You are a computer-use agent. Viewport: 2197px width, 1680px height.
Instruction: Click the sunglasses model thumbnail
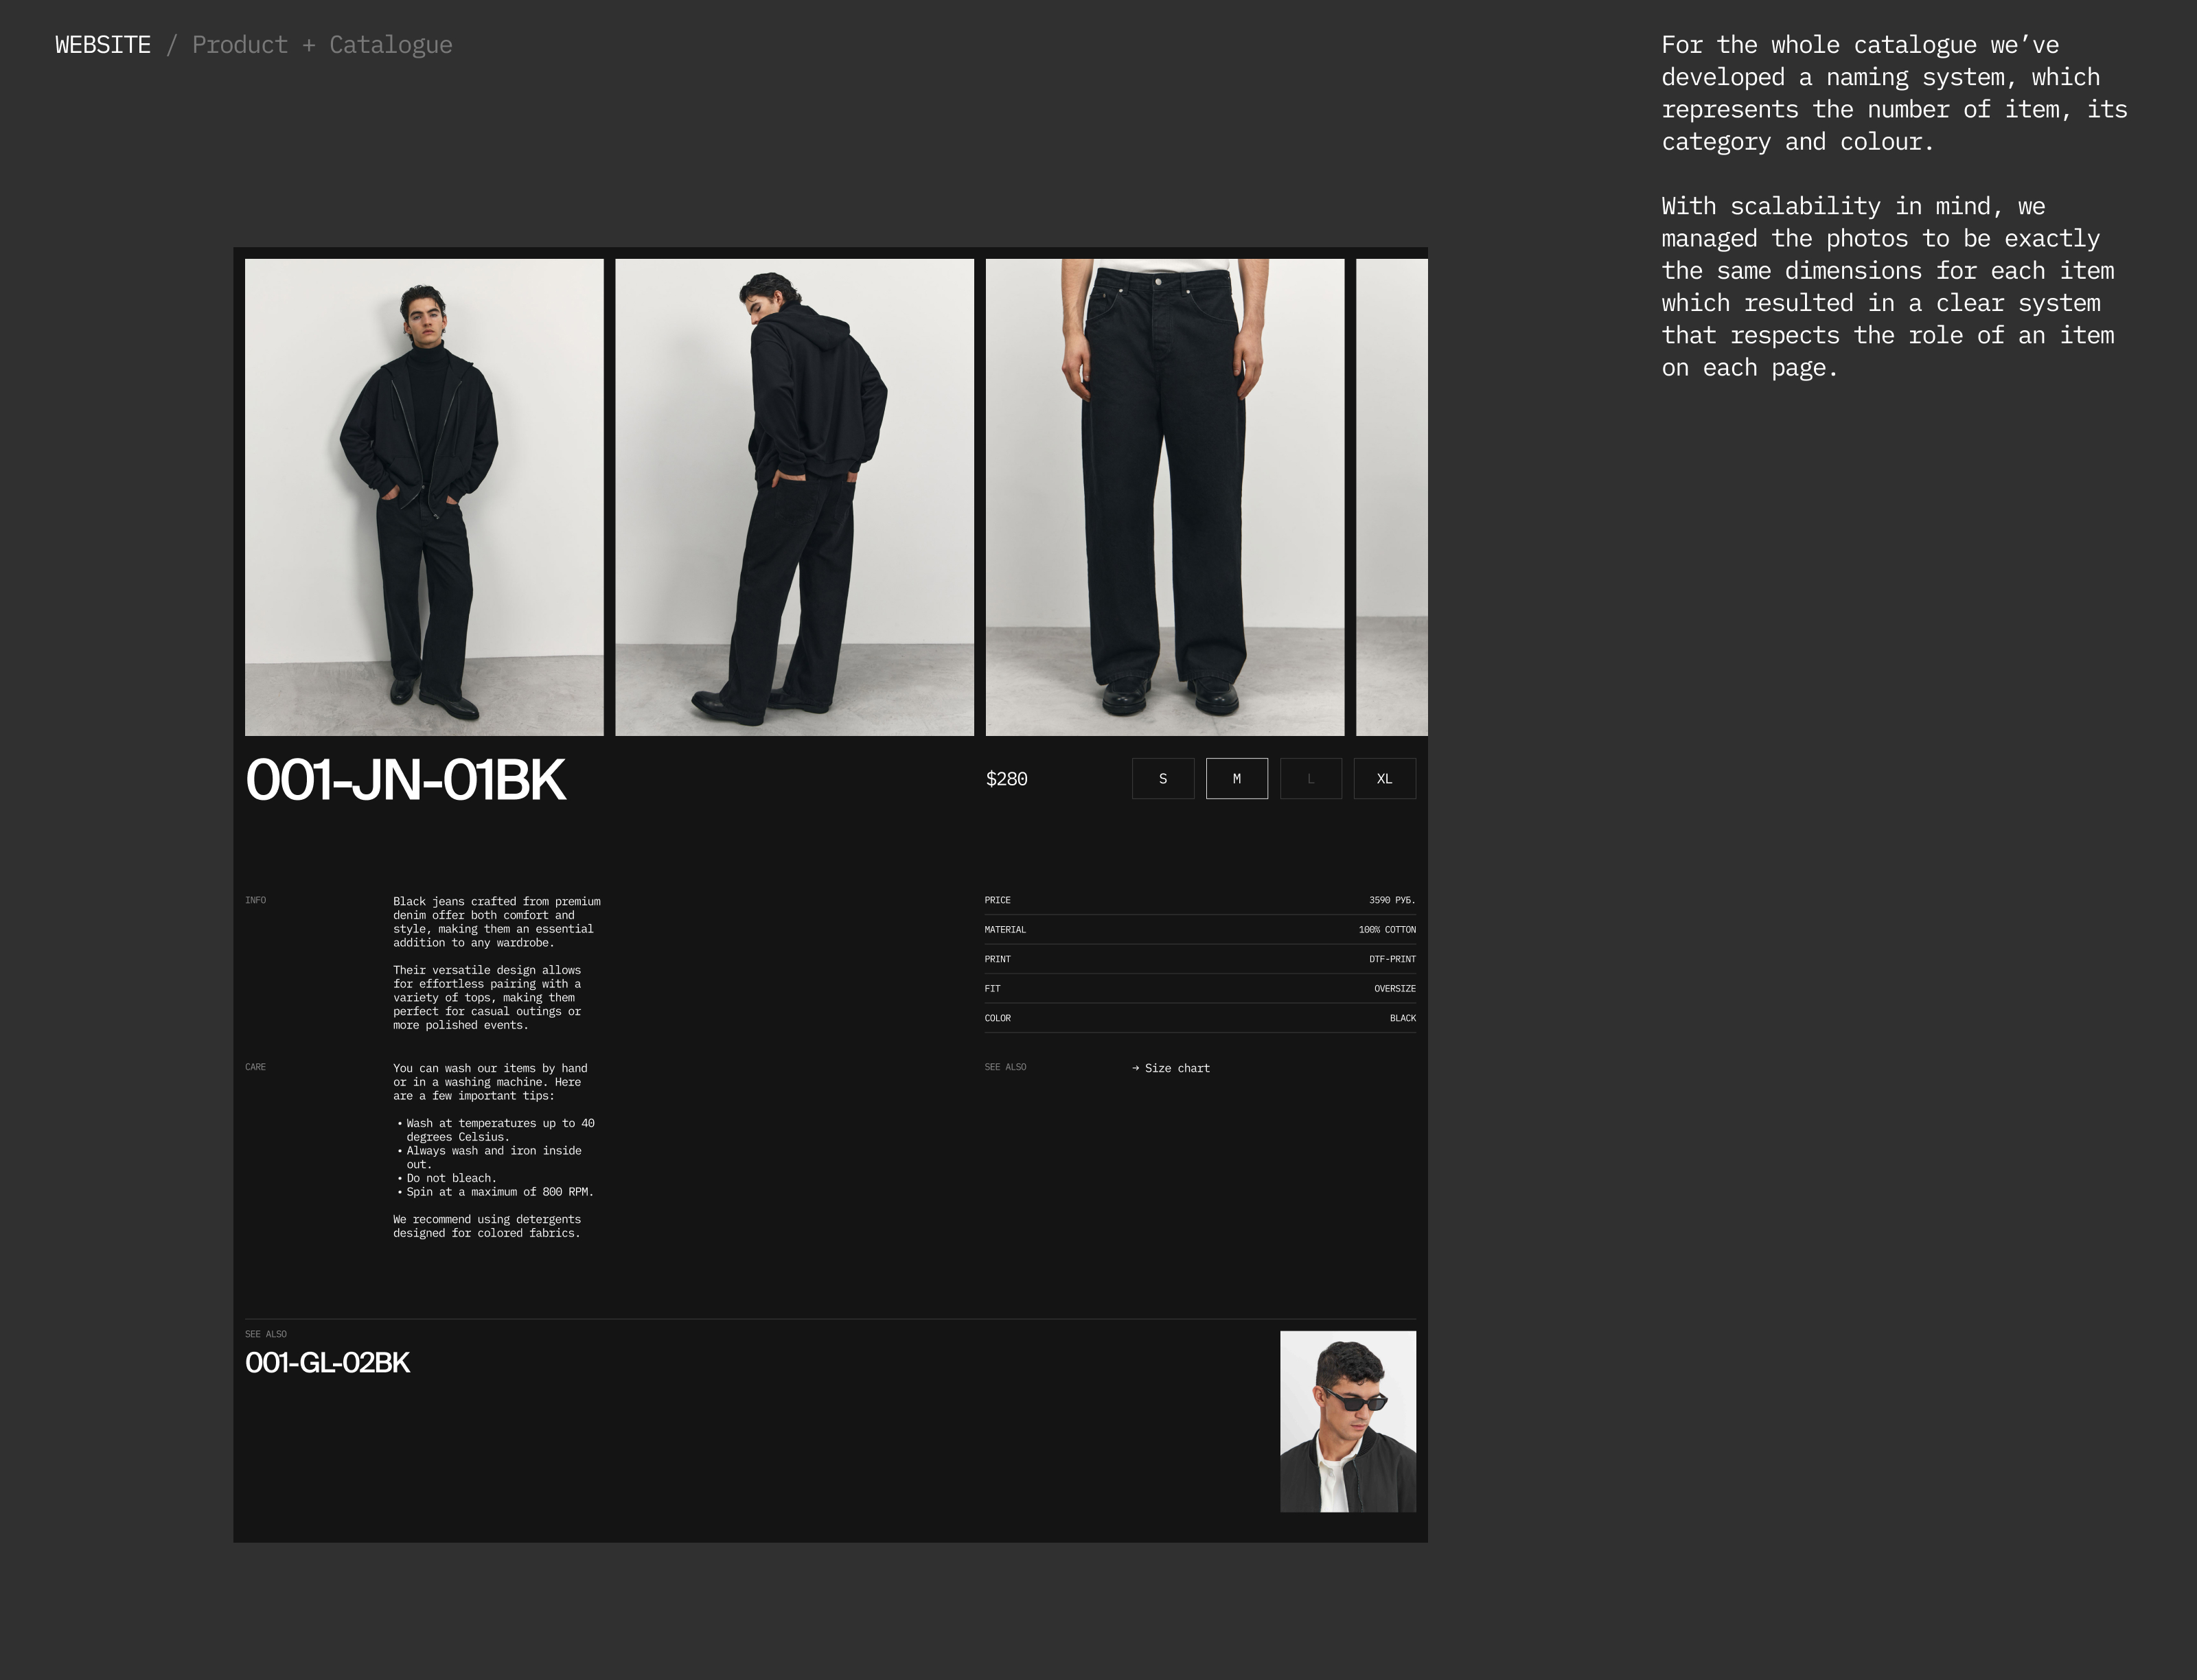(x=1347, y=1421)
